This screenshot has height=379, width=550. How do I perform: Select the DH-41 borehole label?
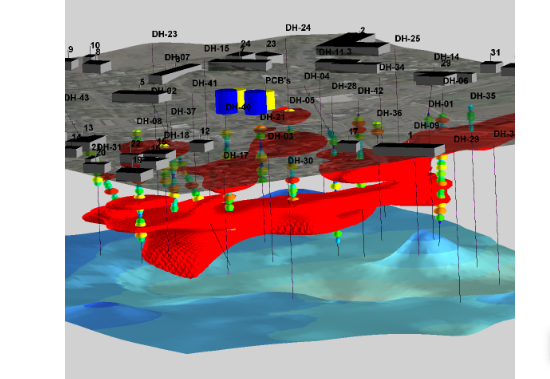coord(205,83)
